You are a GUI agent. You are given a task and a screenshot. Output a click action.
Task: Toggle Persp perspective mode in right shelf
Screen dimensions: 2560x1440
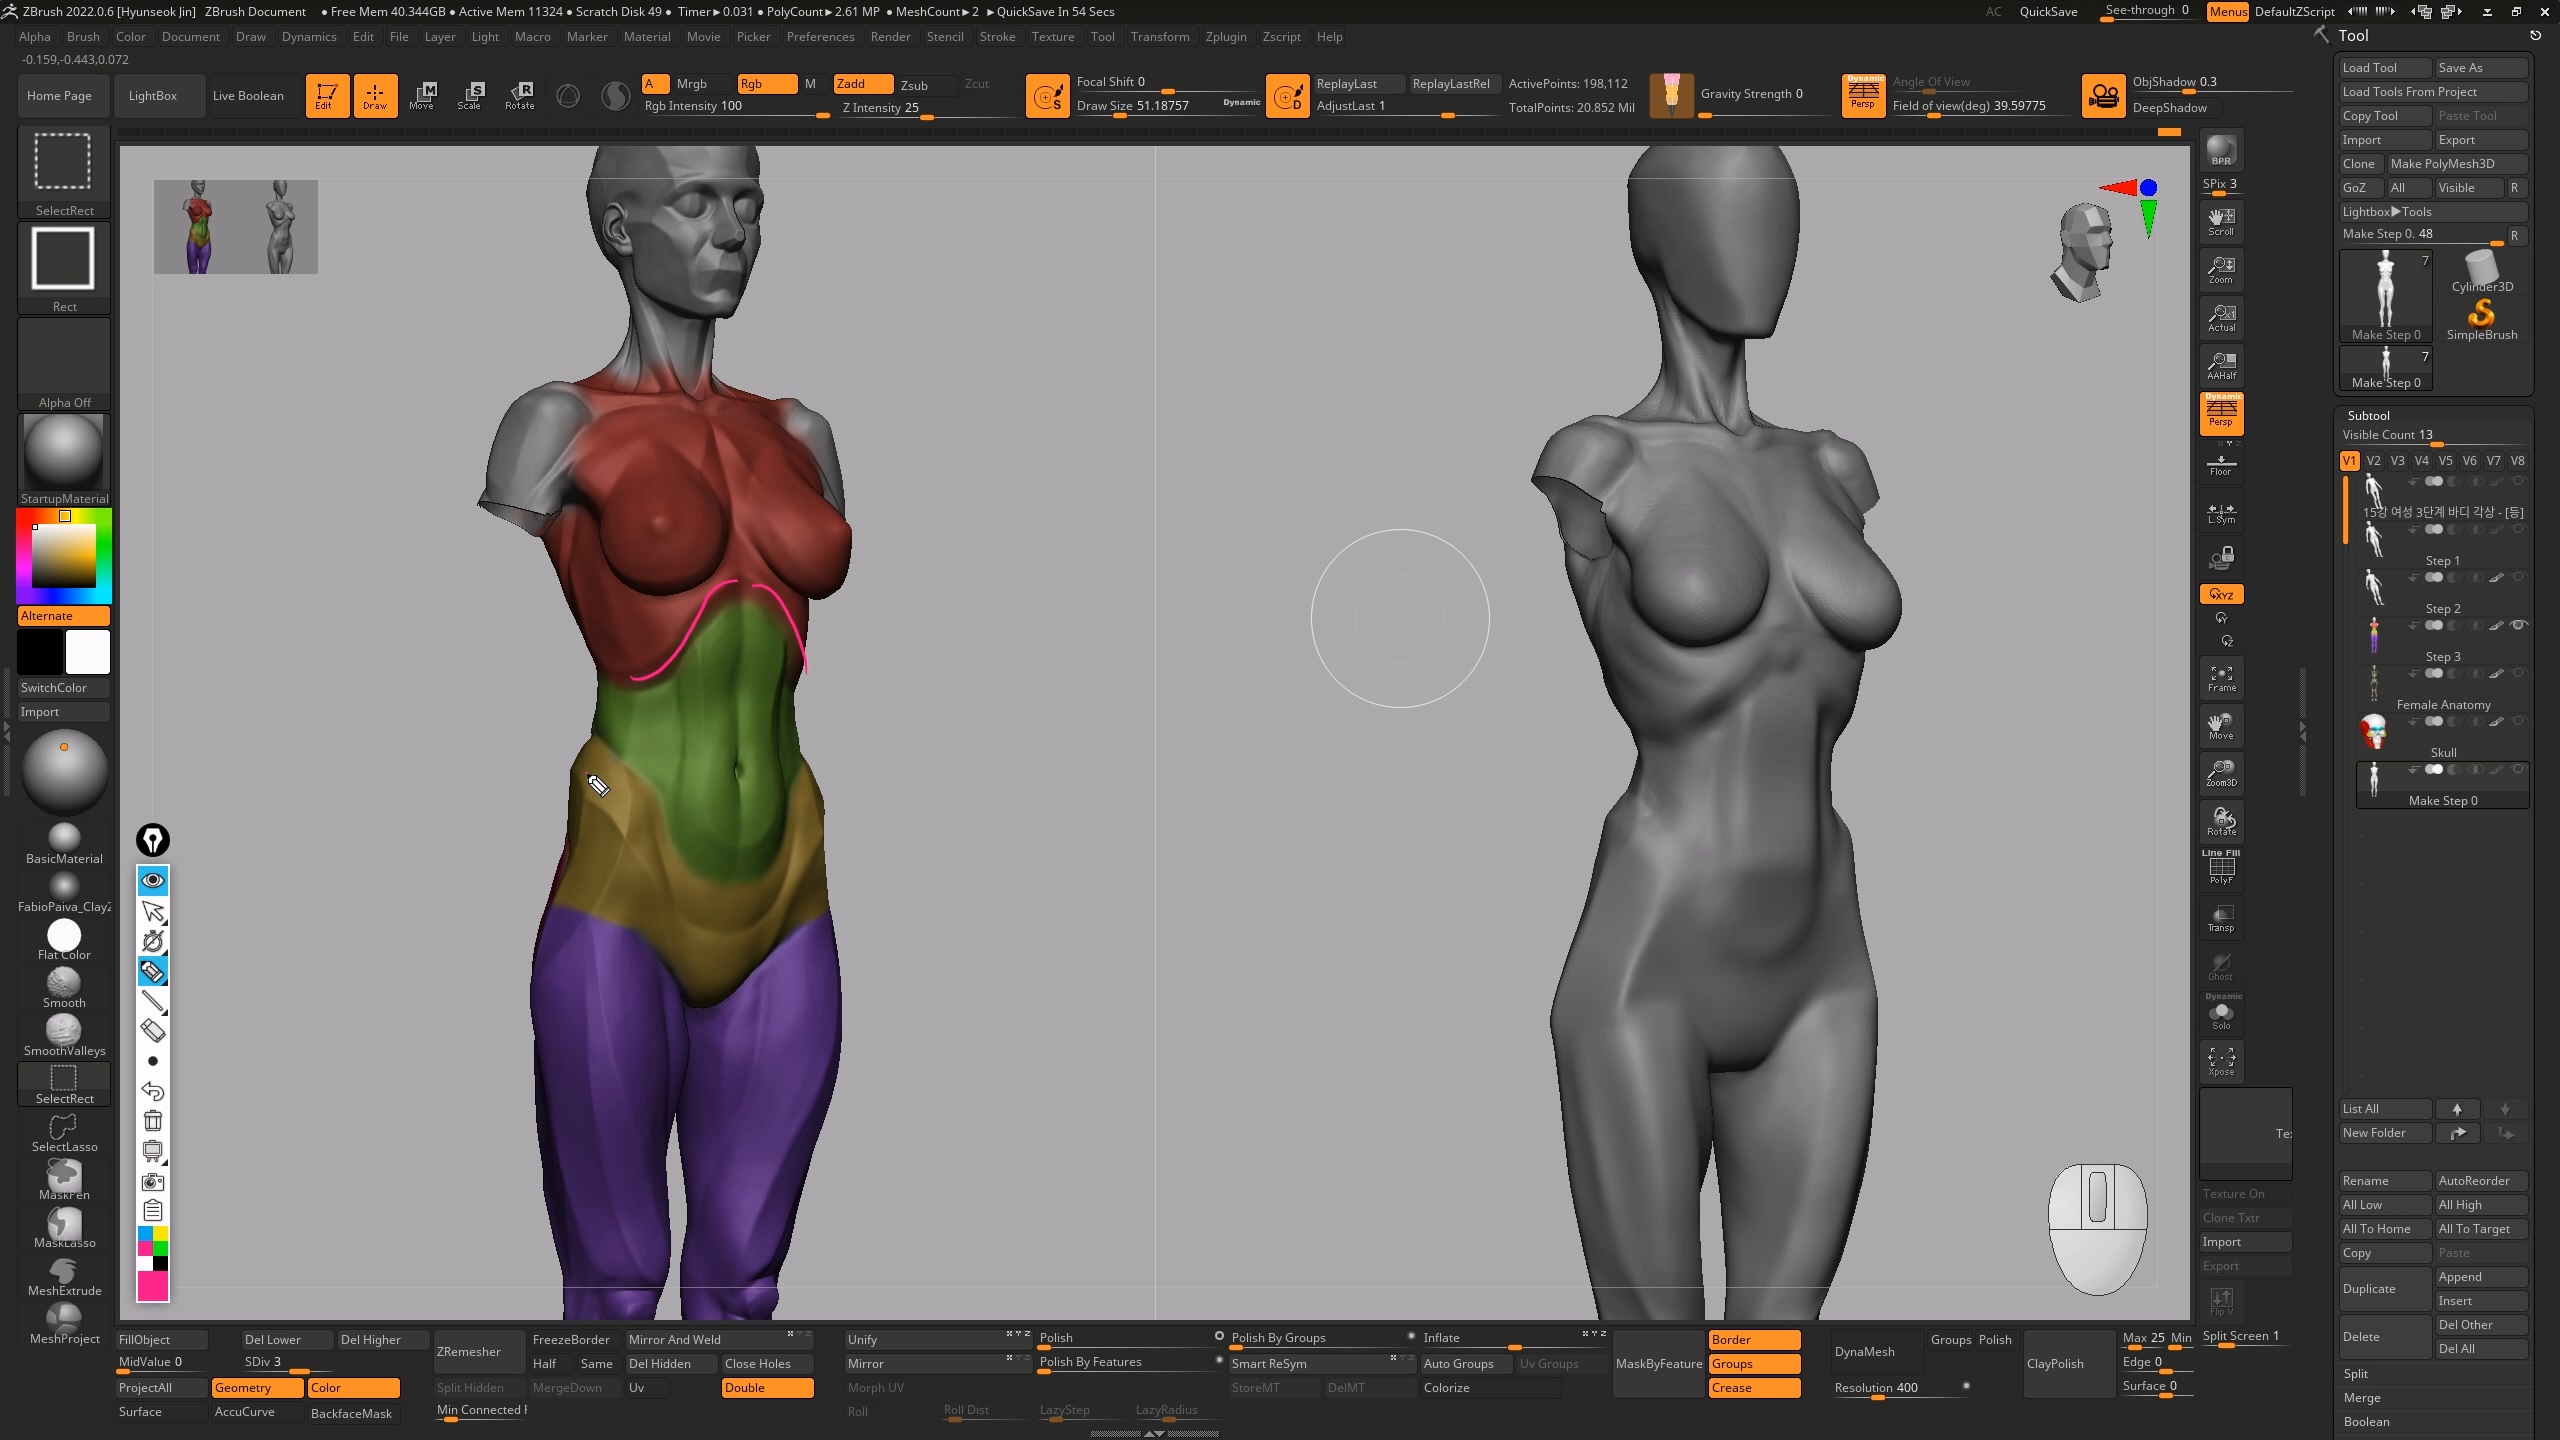coord(2221,413)
